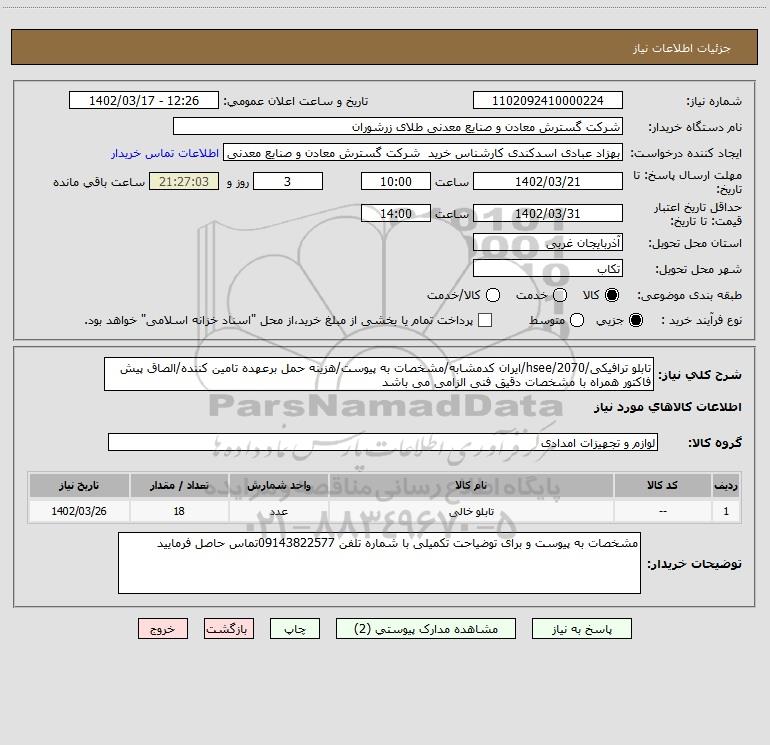Viewport: 770px width, 745px height.
Task: Click the requester field بهزاد عبادی اسدکندی
Action: (x=423, y=153)
